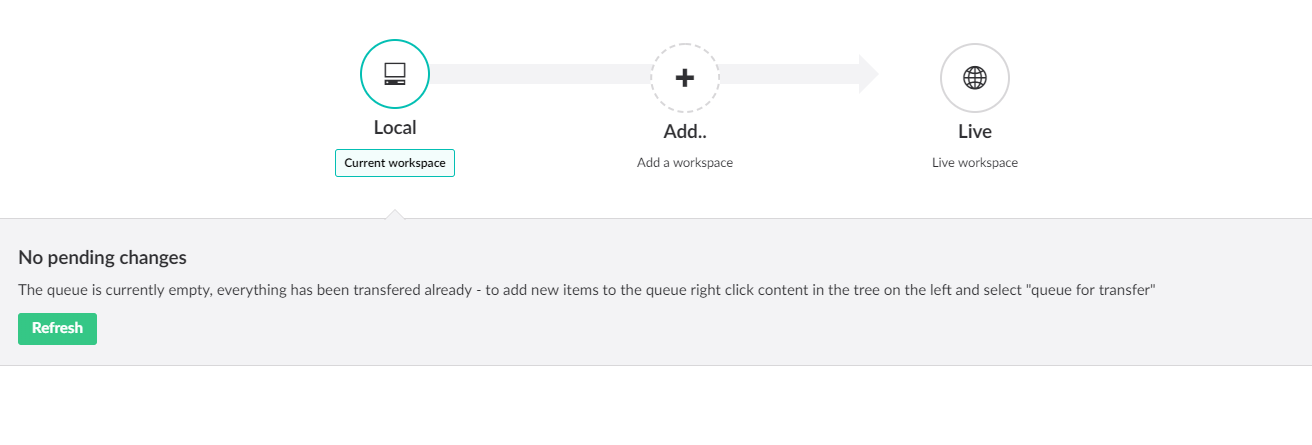Refresh the pending changes queue
The image size is (1312, 445).
57,328
